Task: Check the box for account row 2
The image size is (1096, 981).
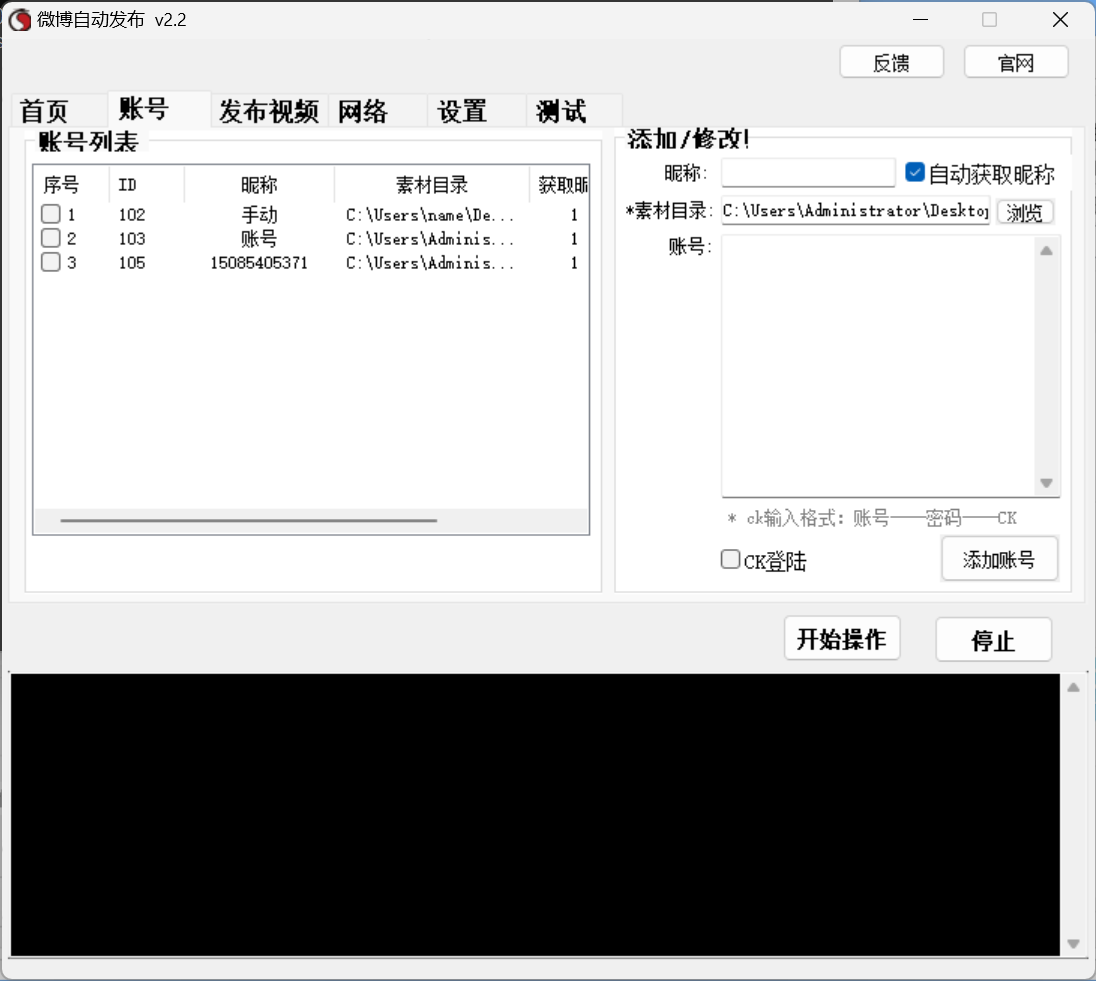Action: pos(50,238)
